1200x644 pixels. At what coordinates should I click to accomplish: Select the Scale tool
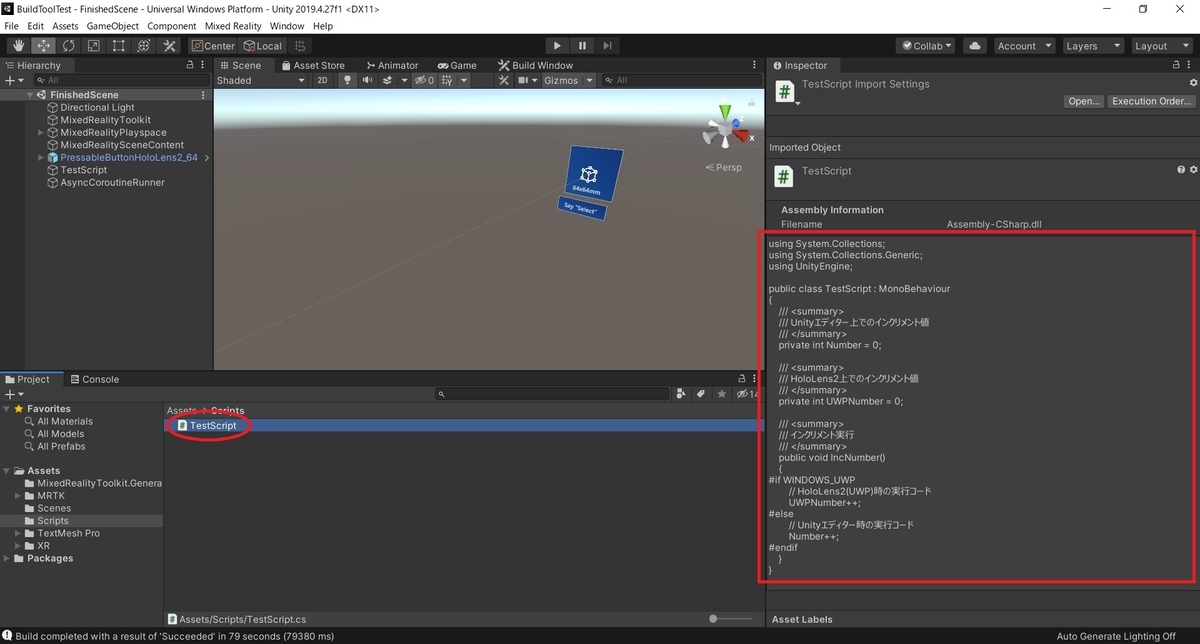tap(93, 46)
